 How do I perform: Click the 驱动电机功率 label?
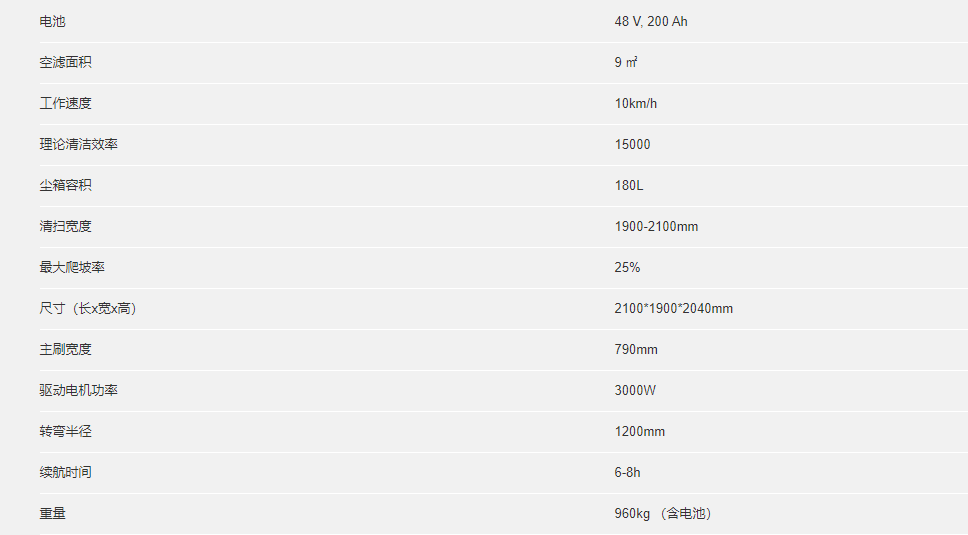click(78, 391)
